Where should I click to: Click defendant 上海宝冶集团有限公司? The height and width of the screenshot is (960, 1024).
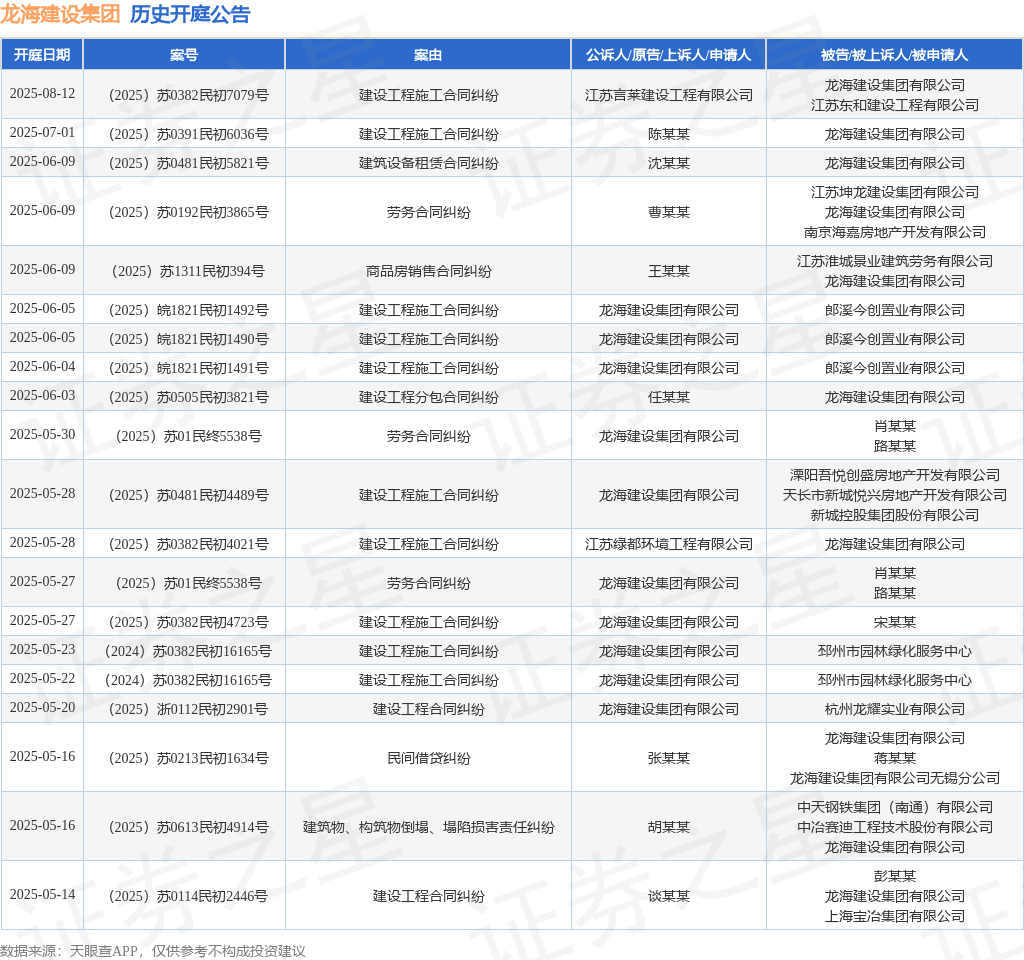[x=895, y=916]
